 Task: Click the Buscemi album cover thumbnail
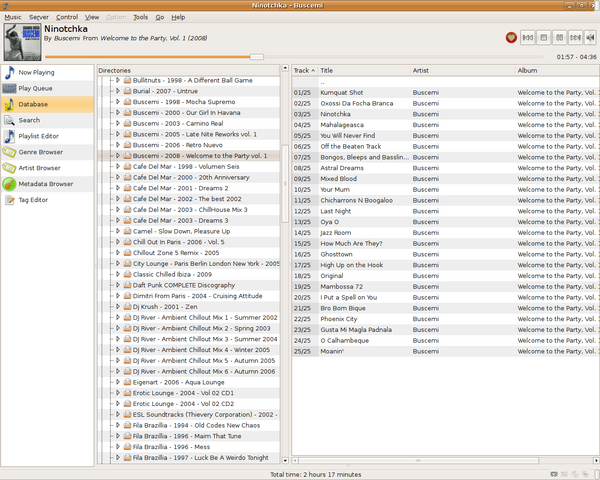coord(22,42)
